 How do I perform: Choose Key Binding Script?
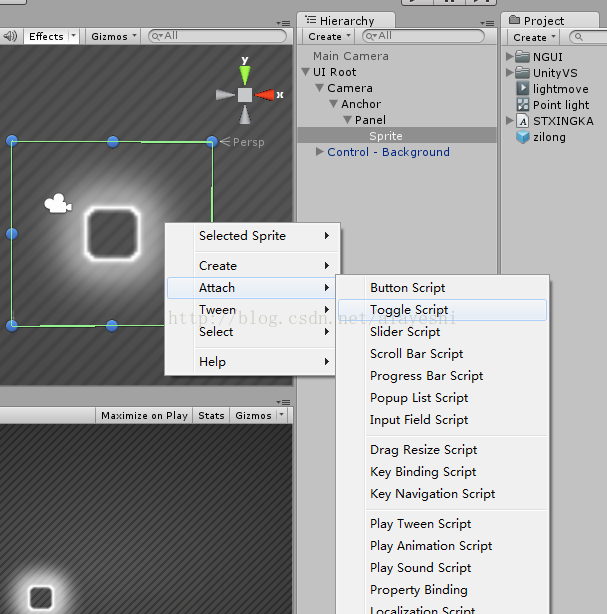coord(443,472)
